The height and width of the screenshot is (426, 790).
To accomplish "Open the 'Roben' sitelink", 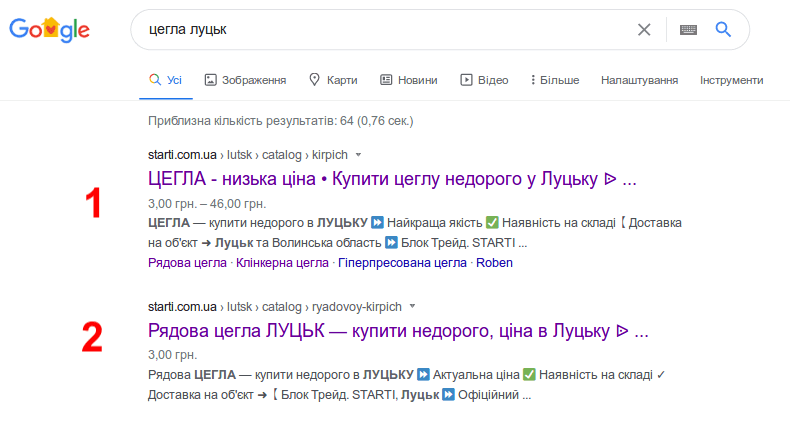I will (494, 263).
